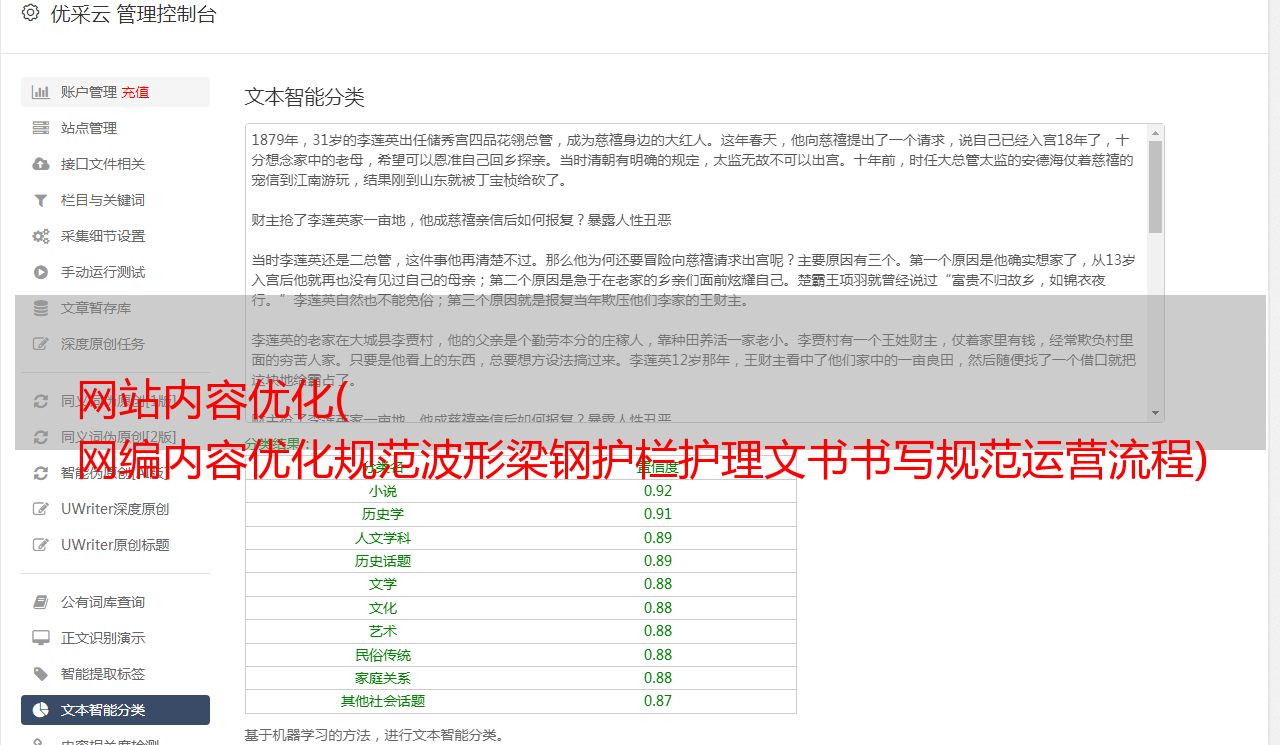Click the edit pencil icon for 深度原创任务
The height and width of the screenshot is (745, 1280).
click(x=40, y=344)
